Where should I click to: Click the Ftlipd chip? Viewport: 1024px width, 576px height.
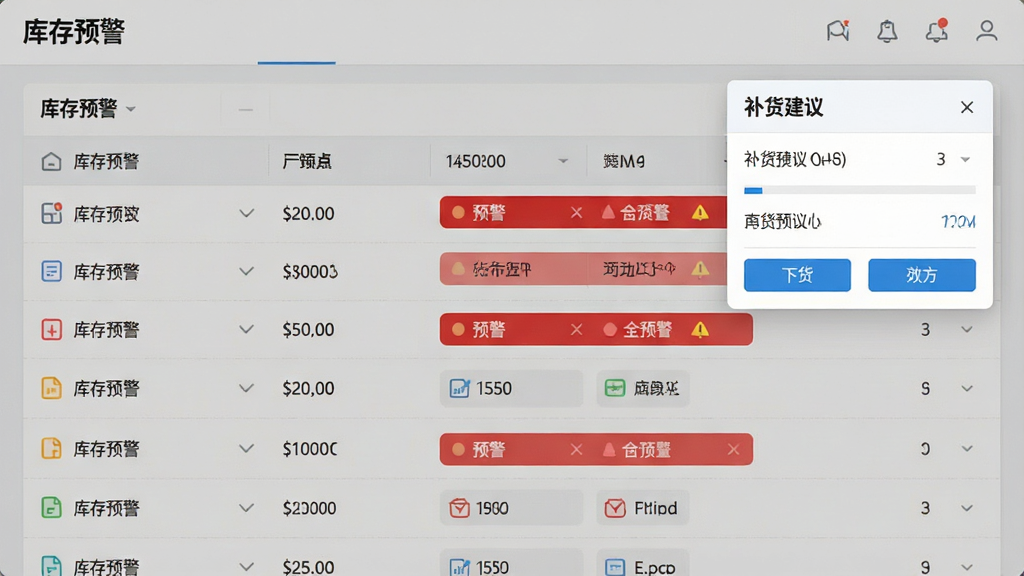(x=643, y=508)
